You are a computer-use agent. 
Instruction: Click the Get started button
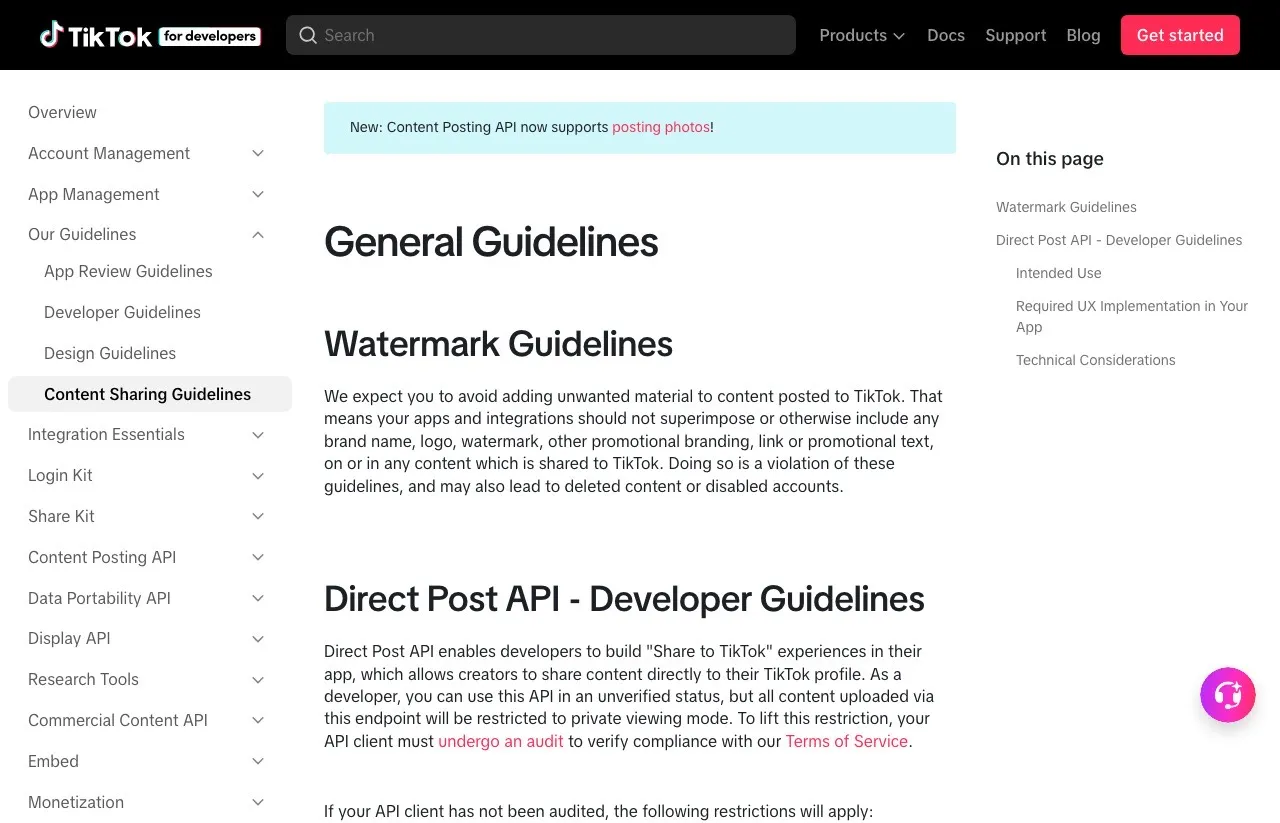(1180, 35)
